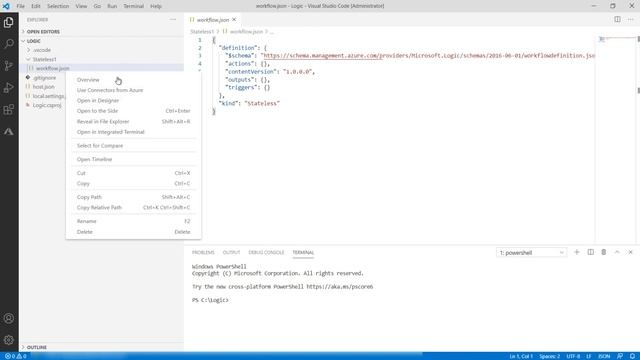Maximize the panel with the up chevron
Image resolution: width=640 pixels, height=360 pixels.
(617, 252)
